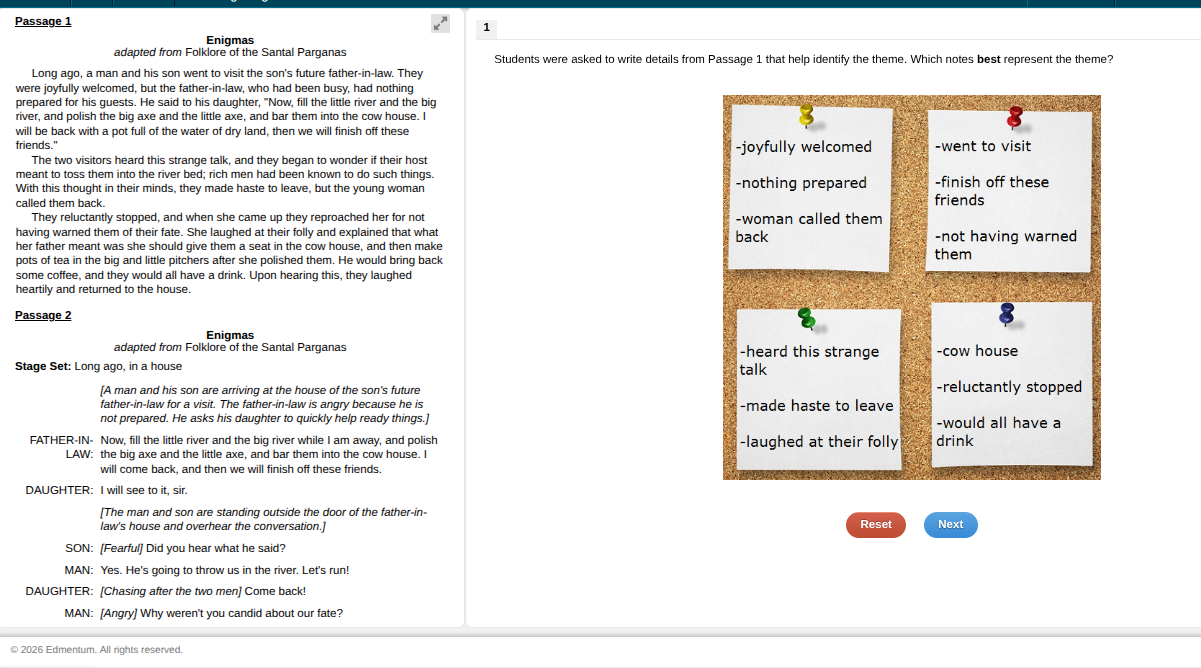The image size is (1201, 668).
Task: Click the yellow pushpin on the corkboard
Action: click(x=807, y=117)
